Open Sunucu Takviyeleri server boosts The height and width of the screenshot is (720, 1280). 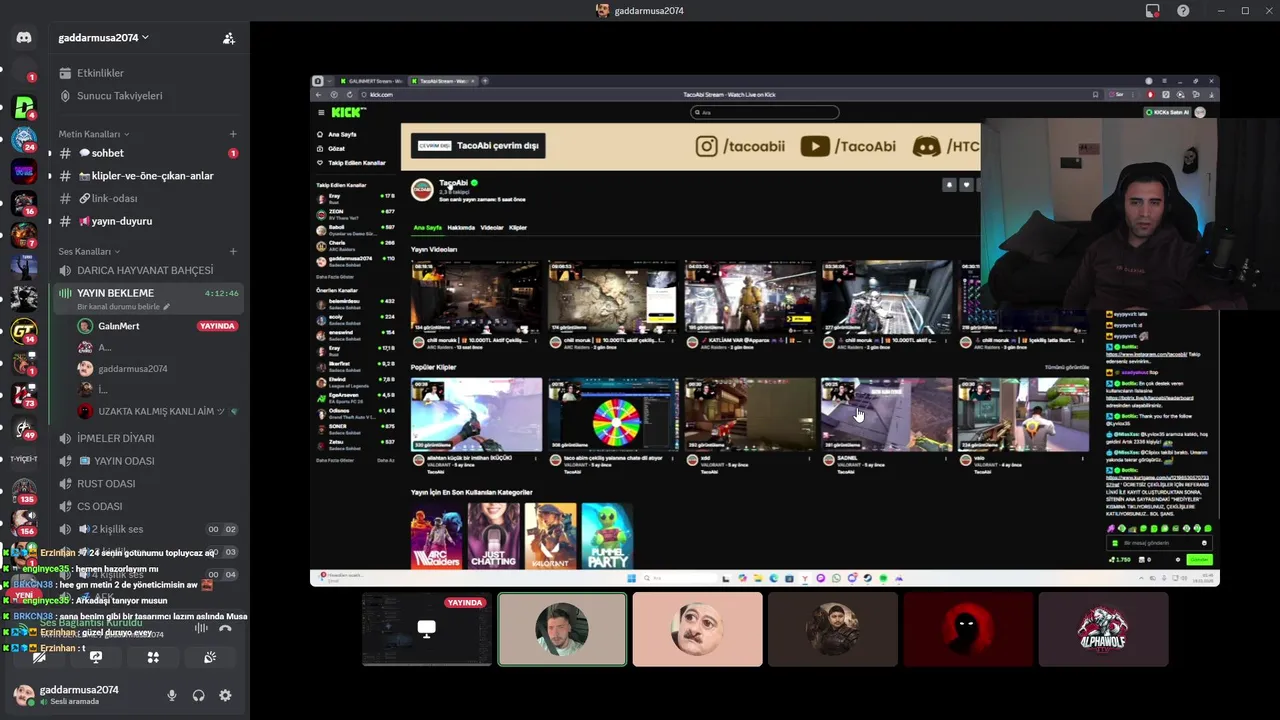[119, 96]
